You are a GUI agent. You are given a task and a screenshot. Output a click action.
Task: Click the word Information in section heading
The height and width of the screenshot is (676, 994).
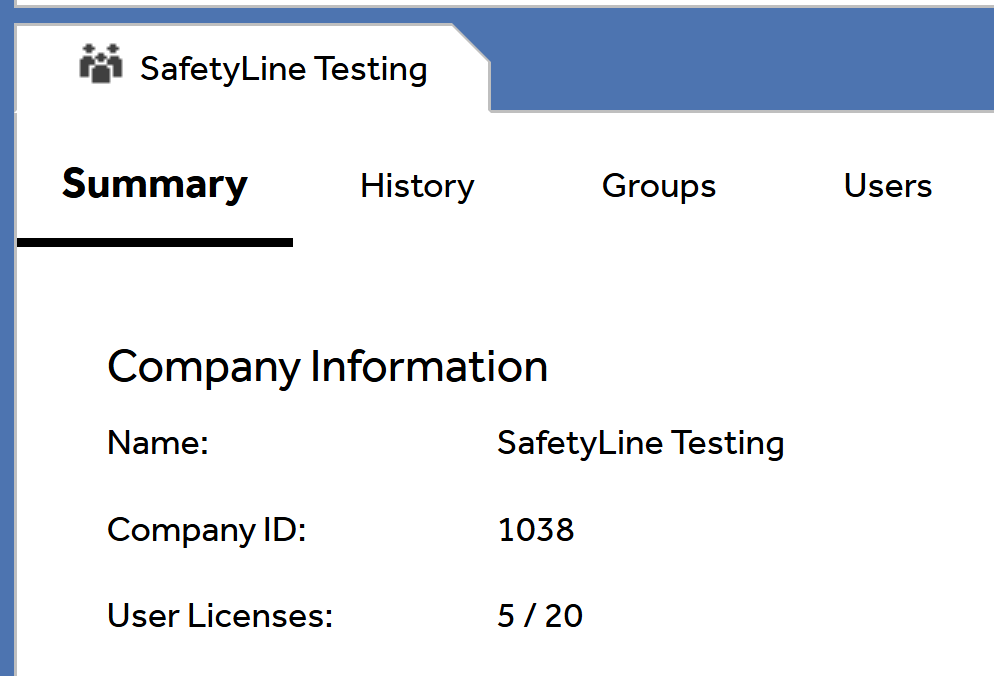tap(429, 367)
